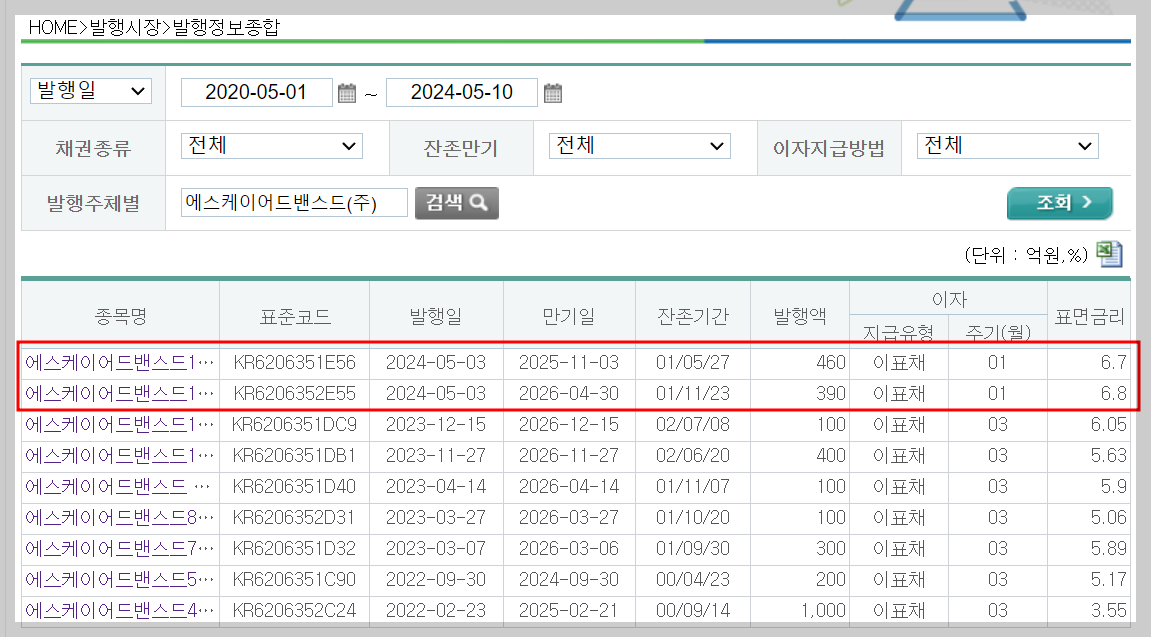Screen dimensions: 1151x637
Task: Click the 잔존기간 column header
Action: (x=693, y=316)
